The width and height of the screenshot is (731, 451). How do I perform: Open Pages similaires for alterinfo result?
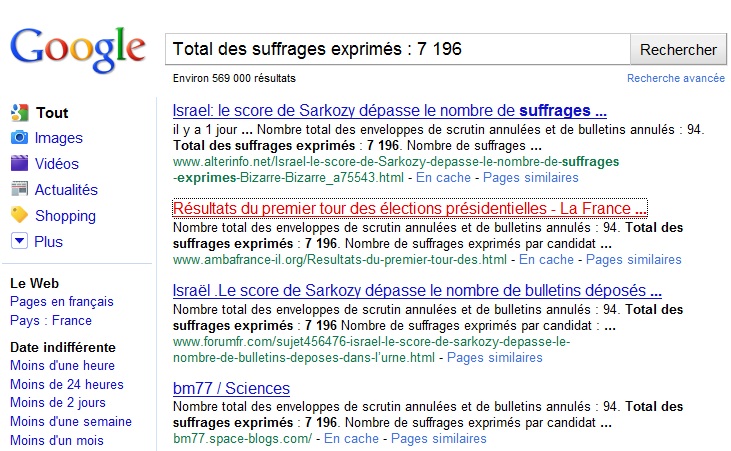[531, 178]
